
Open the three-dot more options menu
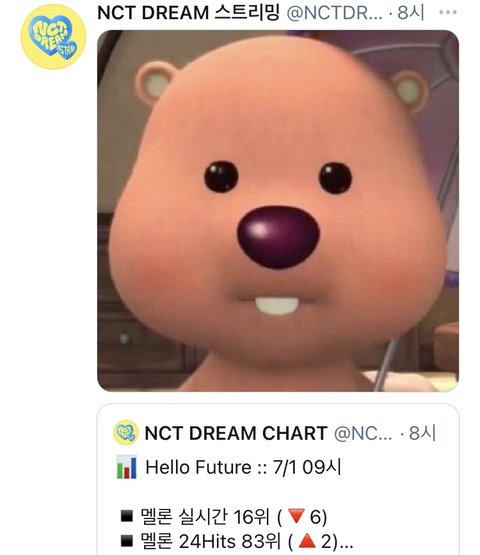click(x=448, y=12)
